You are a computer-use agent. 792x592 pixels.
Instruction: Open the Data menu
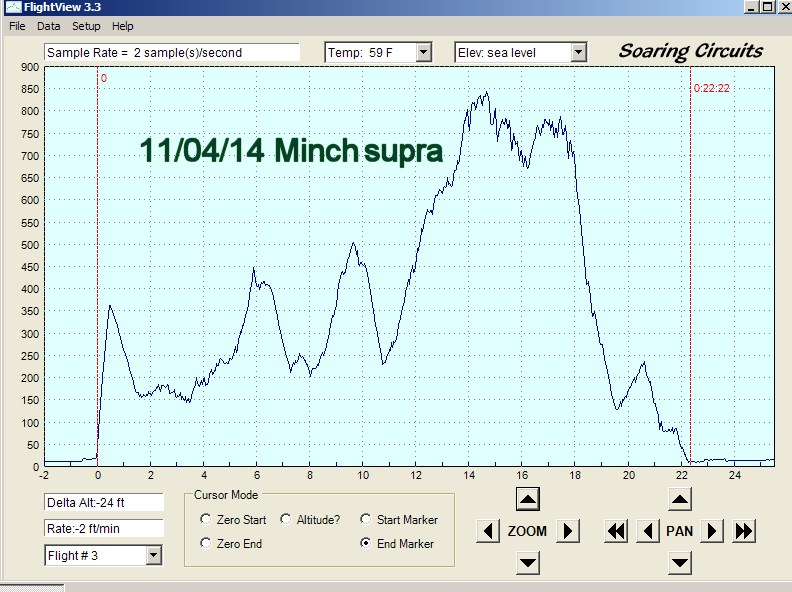[48, 26]
